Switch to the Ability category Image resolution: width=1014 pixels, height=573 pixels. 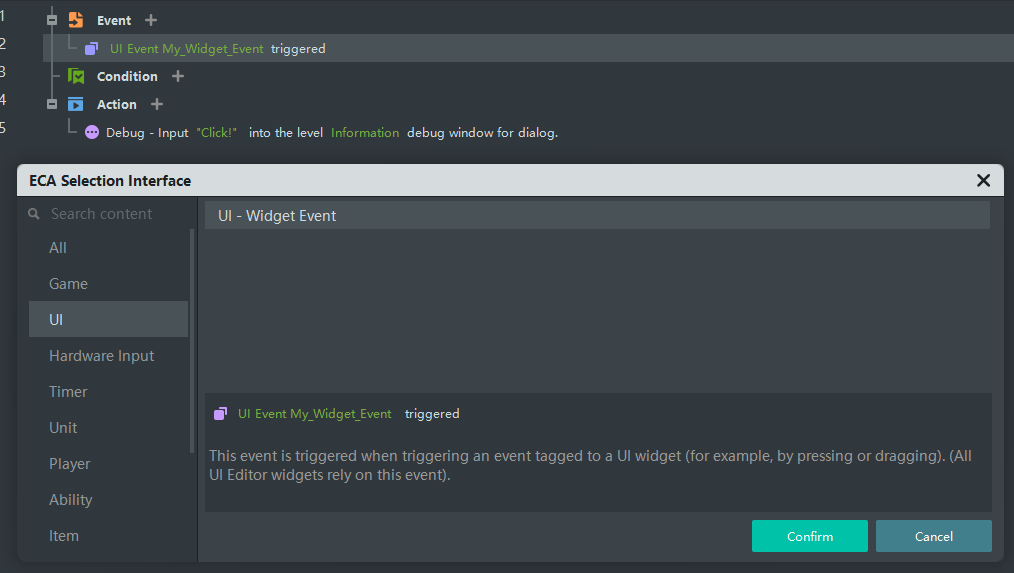pyautogui.click(x=70, y=500)
